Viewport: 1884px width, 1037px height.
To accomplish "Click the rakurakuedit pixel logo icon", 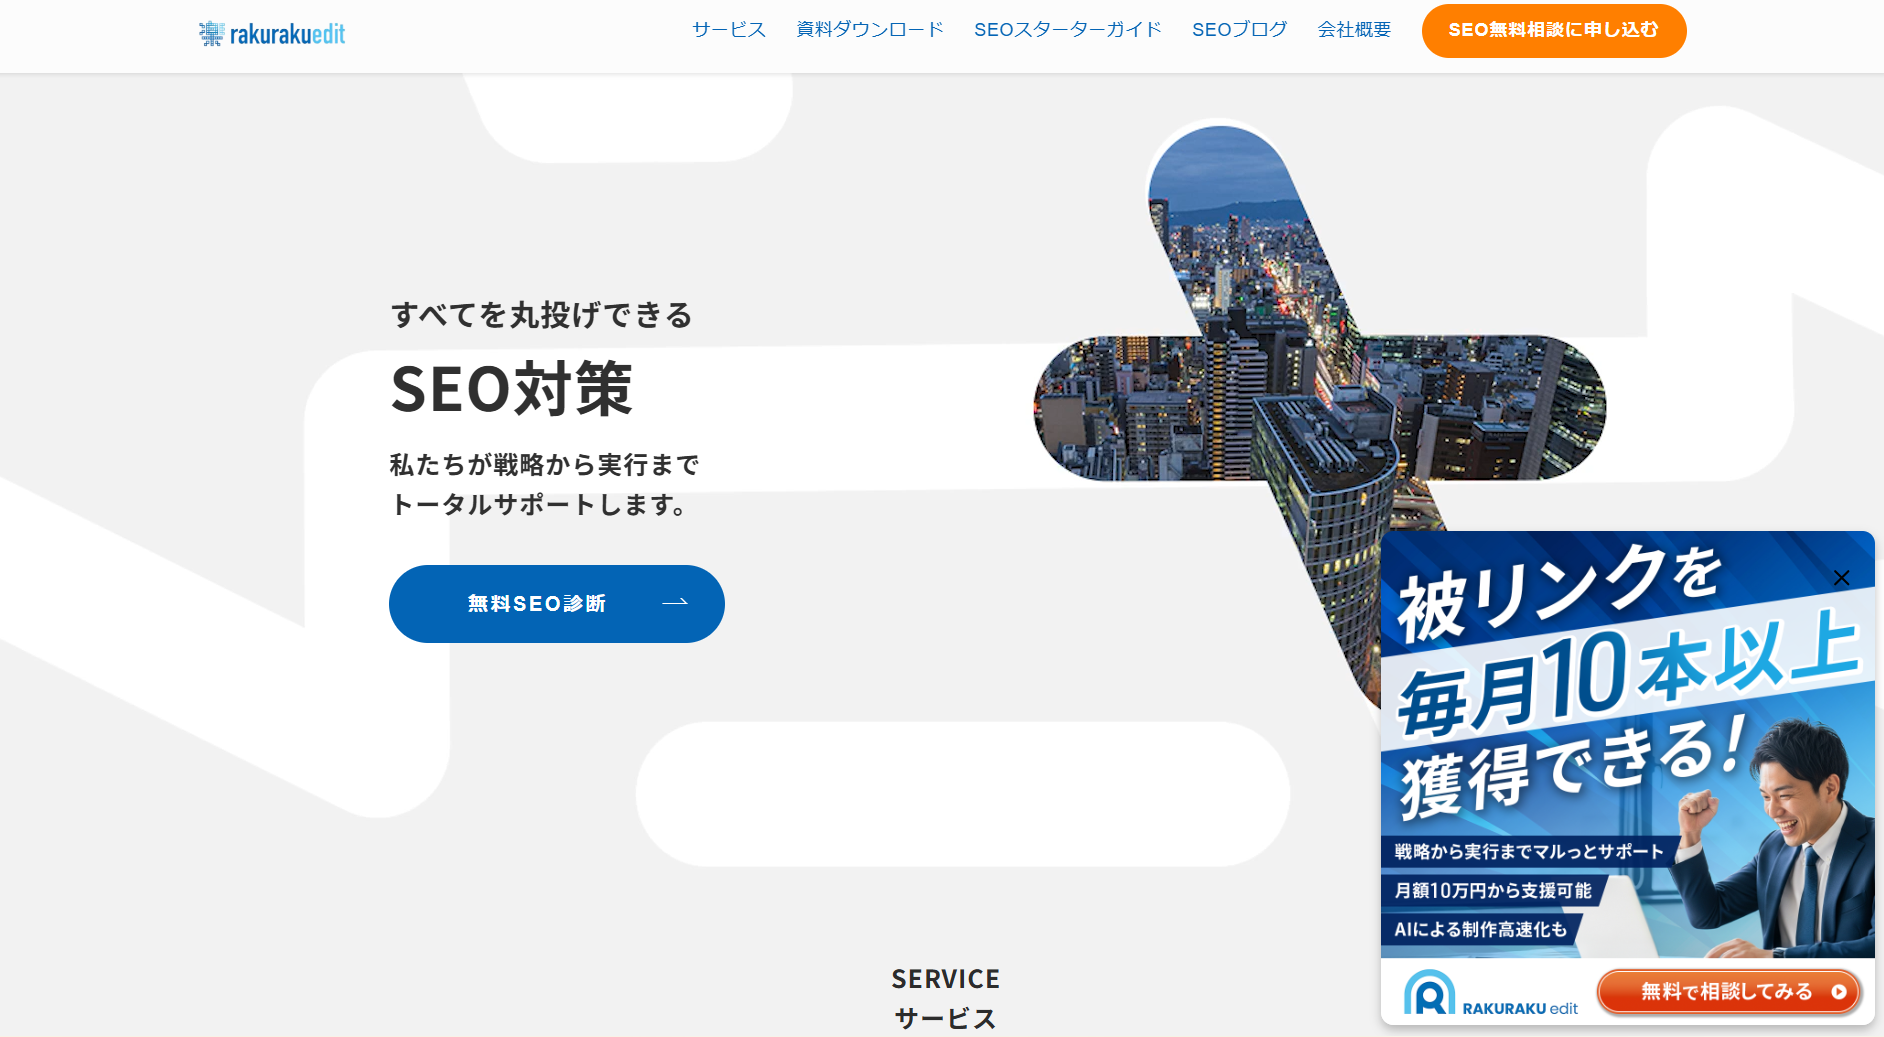I will (x=211, y=34).
